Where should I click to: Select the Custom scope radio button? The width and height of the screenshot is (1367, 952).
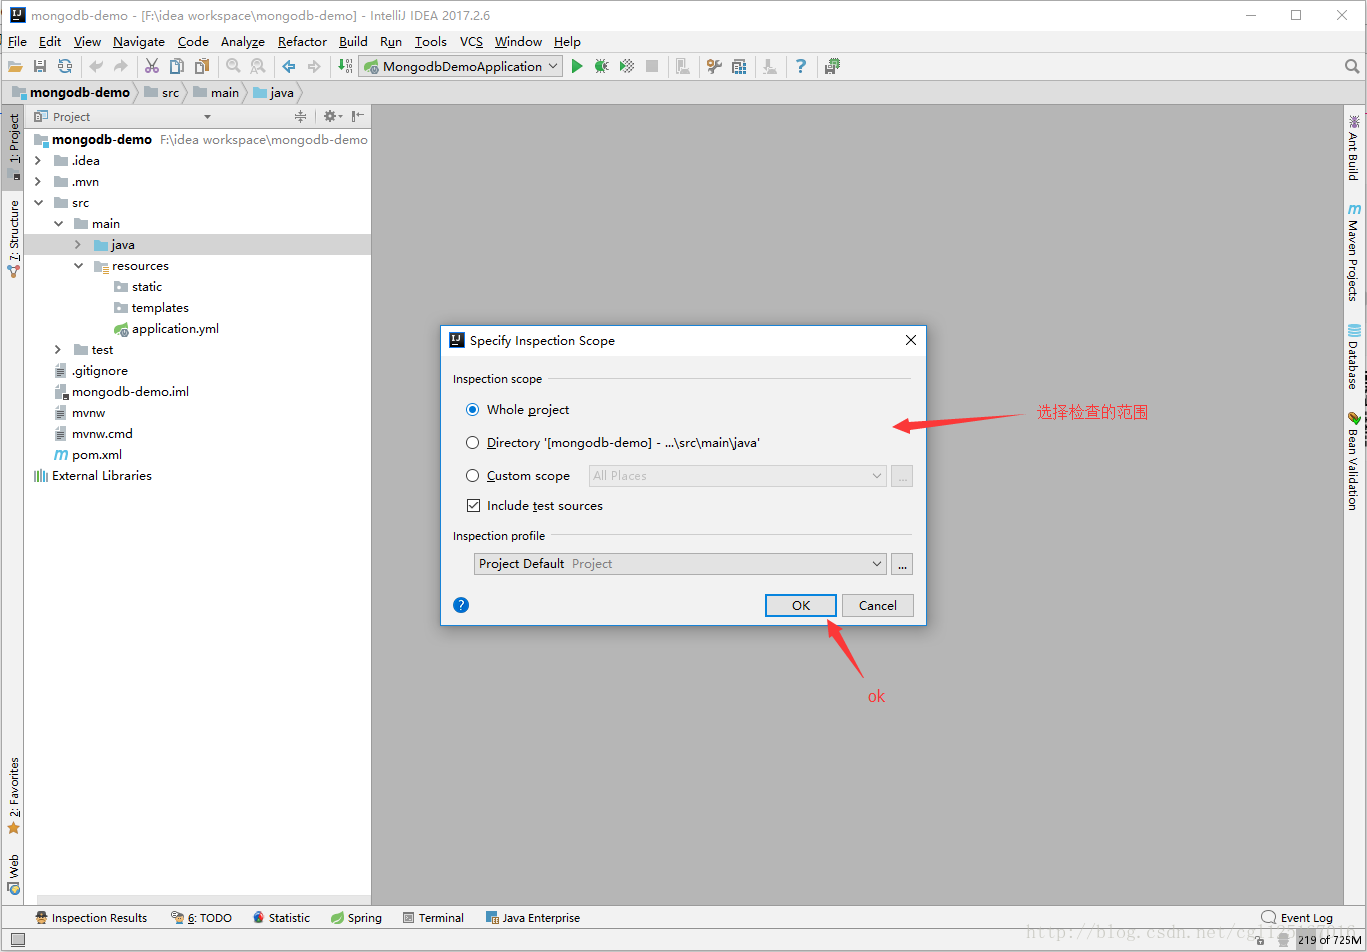[x=472, y=476]
